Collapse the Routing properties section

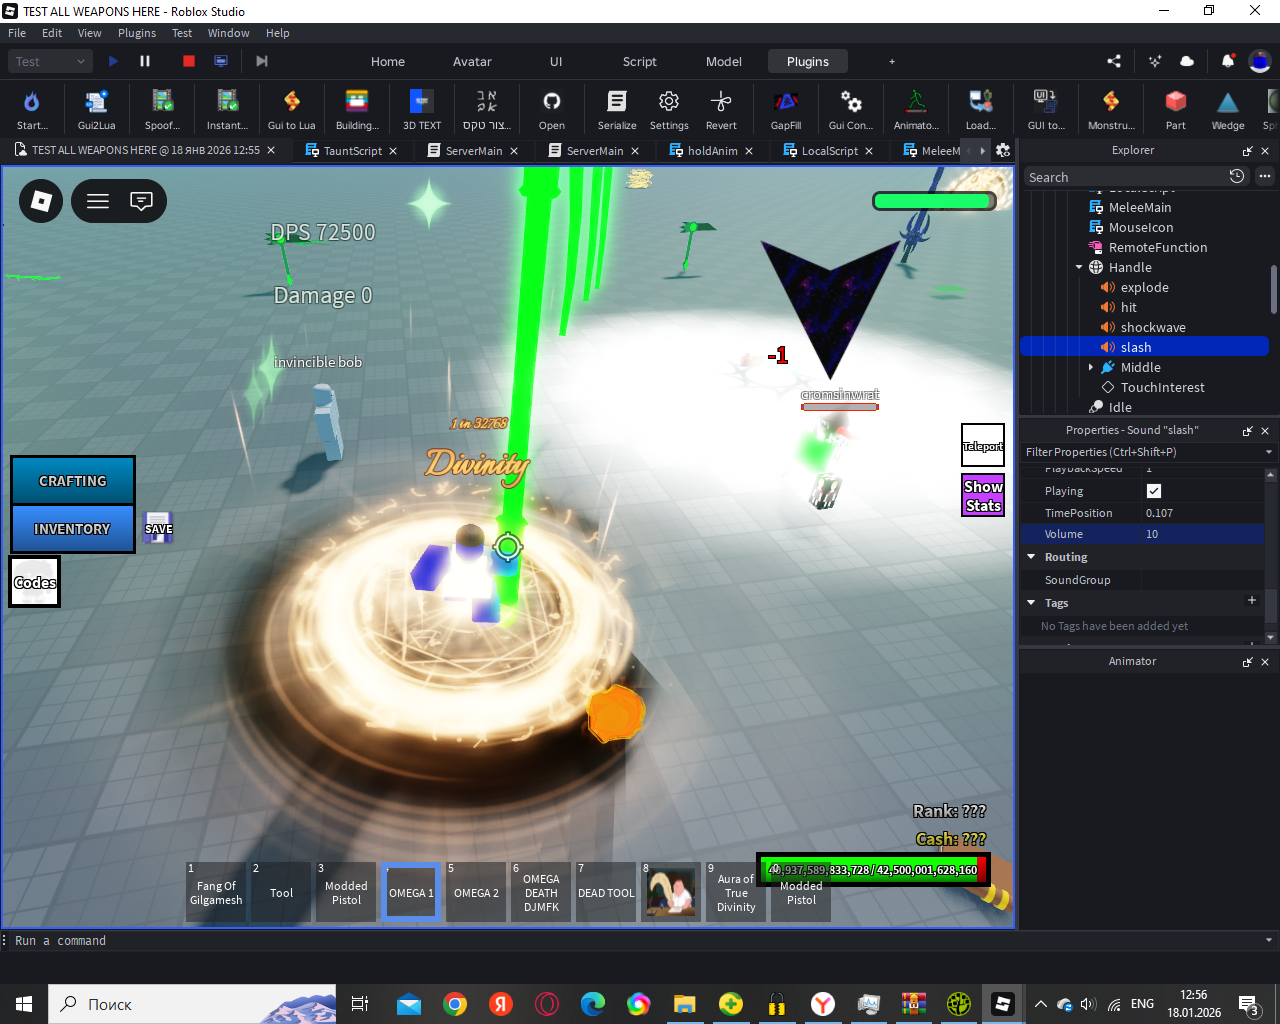click(x=1031, y=557)
